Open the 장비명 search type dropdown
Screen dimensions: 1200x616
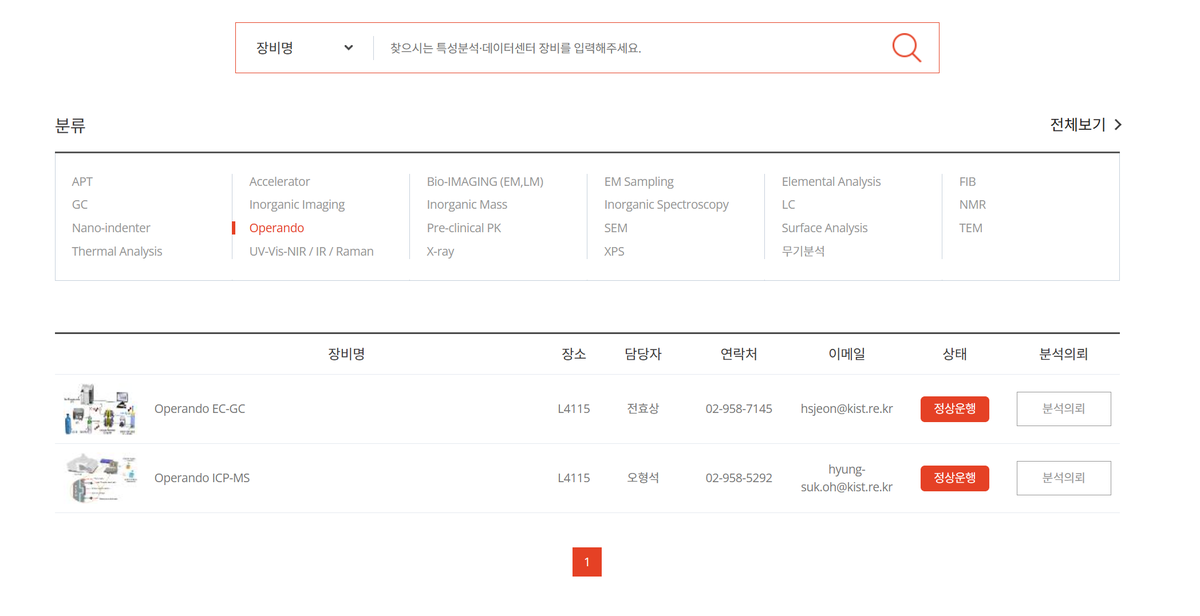[x=304, y=48]
